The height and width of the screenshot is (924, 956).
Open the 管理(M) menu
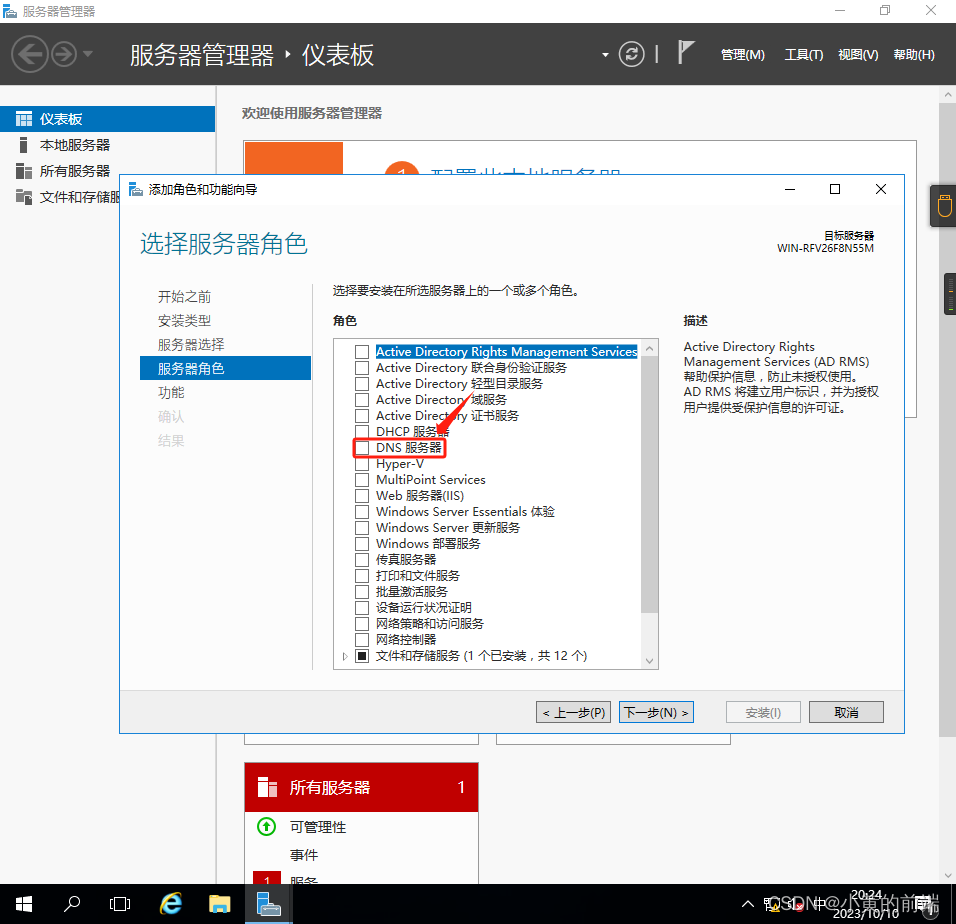tap(742, 55)
